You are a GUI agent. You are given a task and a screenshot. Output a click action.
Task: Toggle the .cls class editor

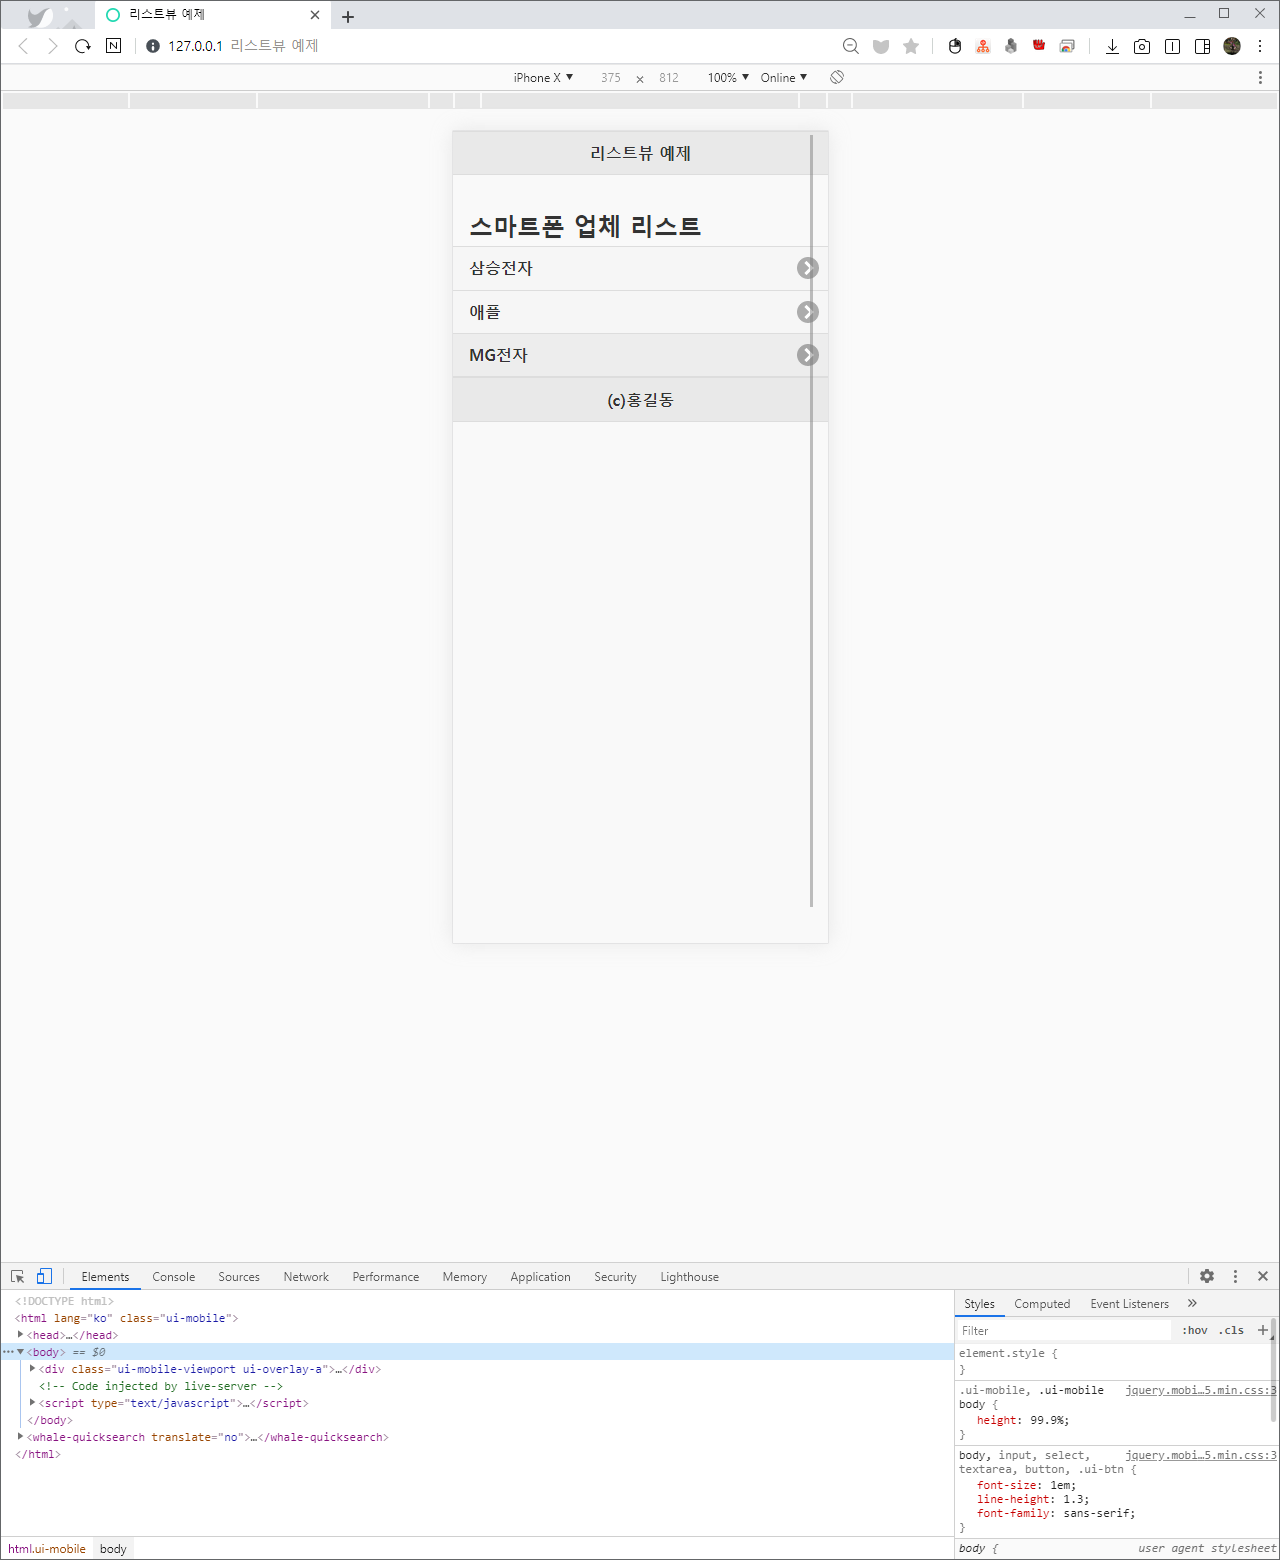[x=1231, y=1330]
